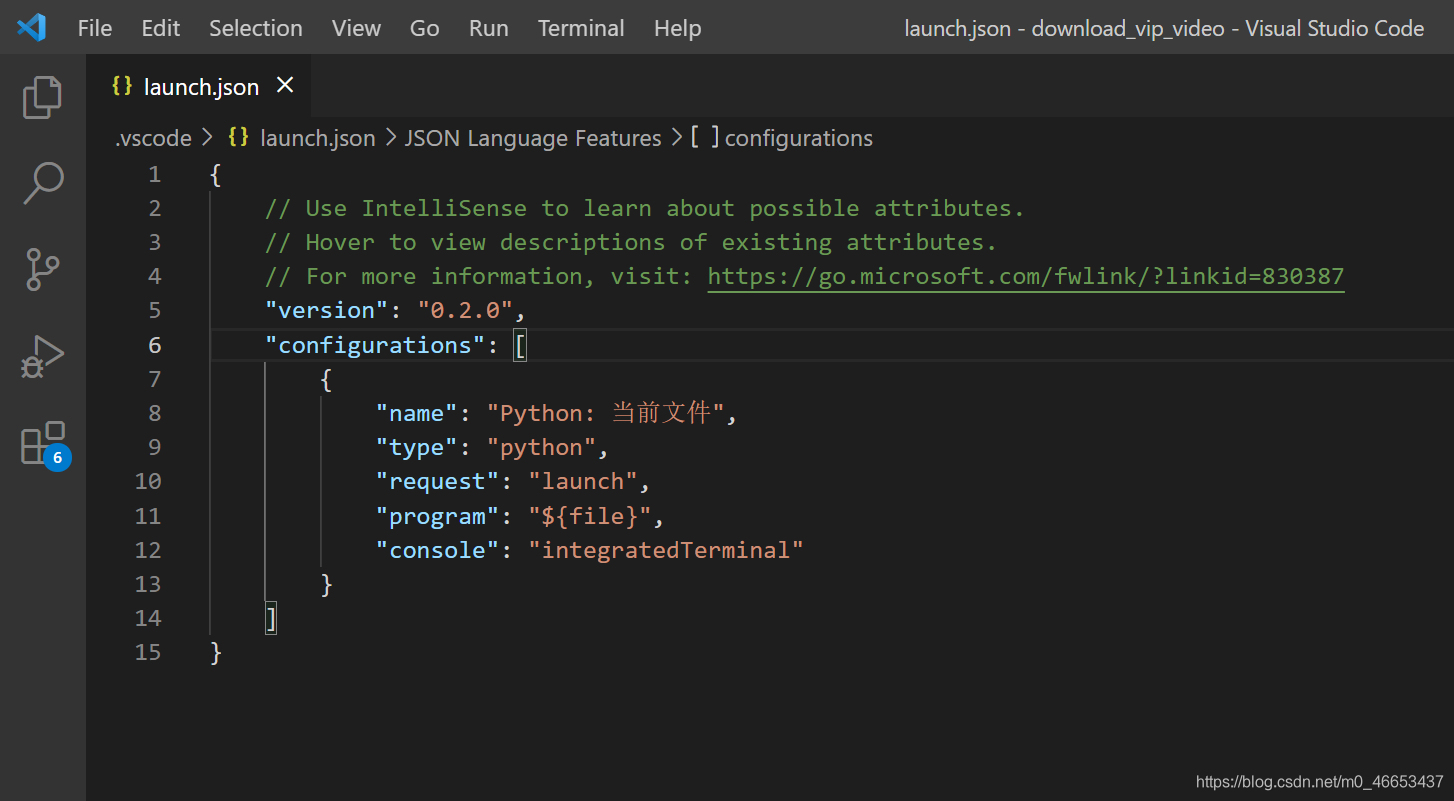This screenshot has width=1454, height=801.
Task: Click the extensions update count badge
Action: (x=57, y=457)
